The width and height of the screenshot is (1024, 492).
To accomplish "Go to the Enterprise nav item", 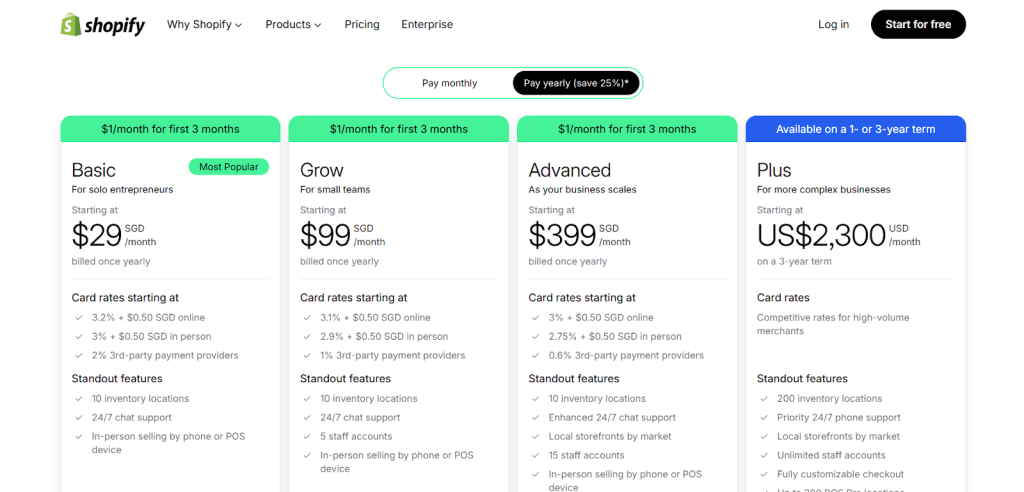I will tap(427, 25).
